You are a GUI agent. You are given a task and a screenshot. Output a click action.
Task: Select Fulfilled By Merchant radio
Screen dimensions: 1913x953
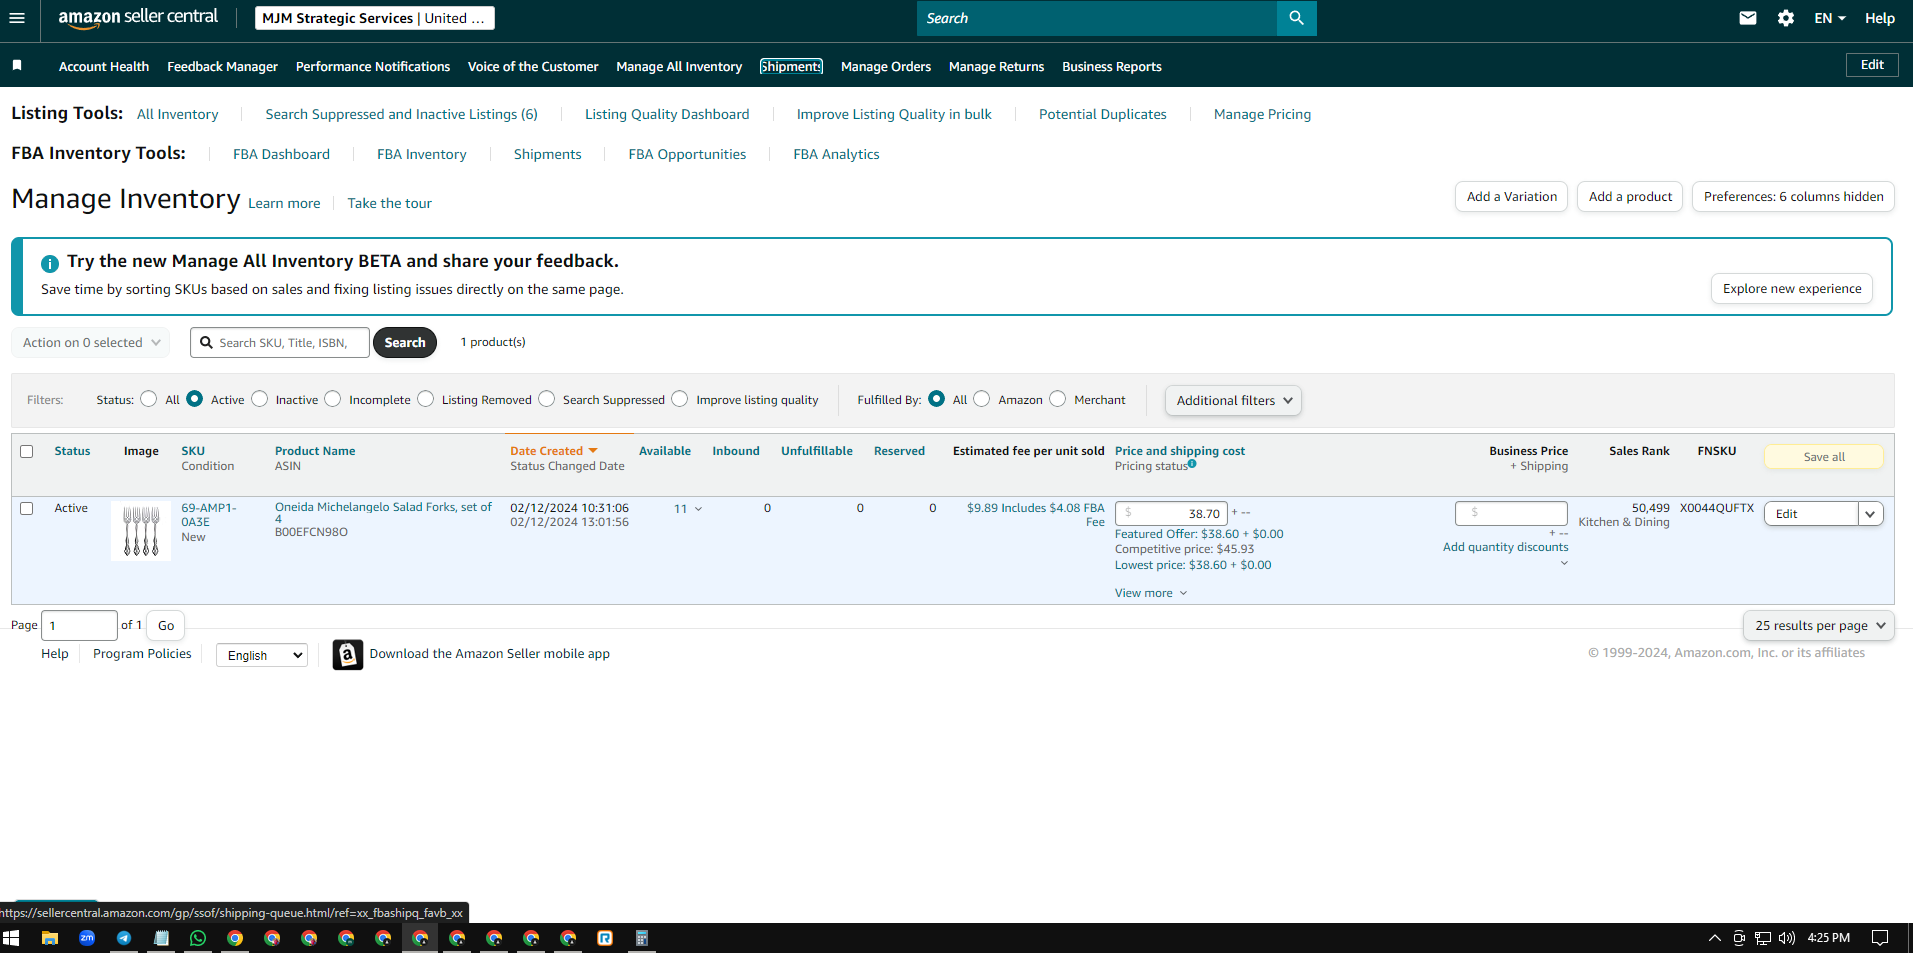[1058, 399]
